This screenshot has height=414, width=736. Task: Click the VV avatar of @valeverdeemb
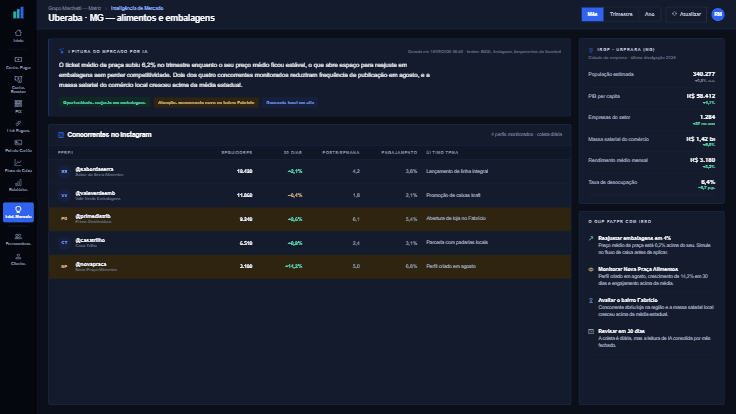coord(64,195)
